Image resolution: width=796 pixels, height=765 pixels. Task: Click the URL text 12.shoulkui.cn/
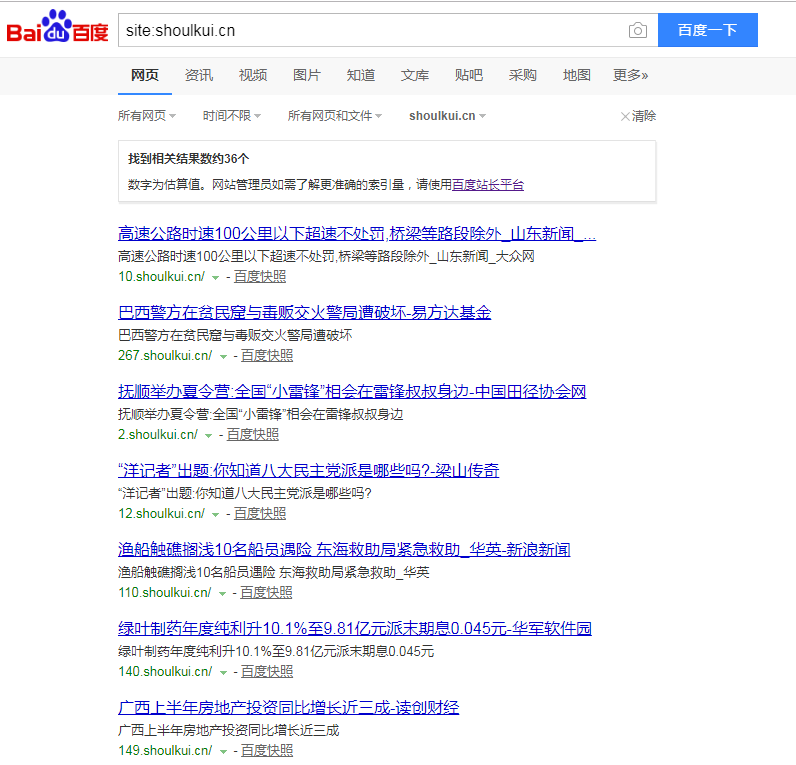tap(161, 514)
